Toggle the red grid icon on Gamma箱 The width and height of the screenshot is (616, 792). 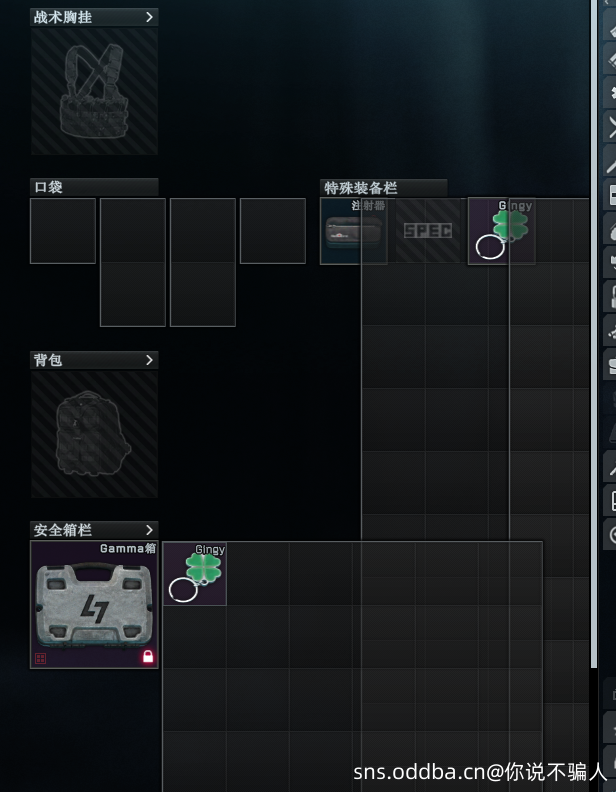point(40,658)
